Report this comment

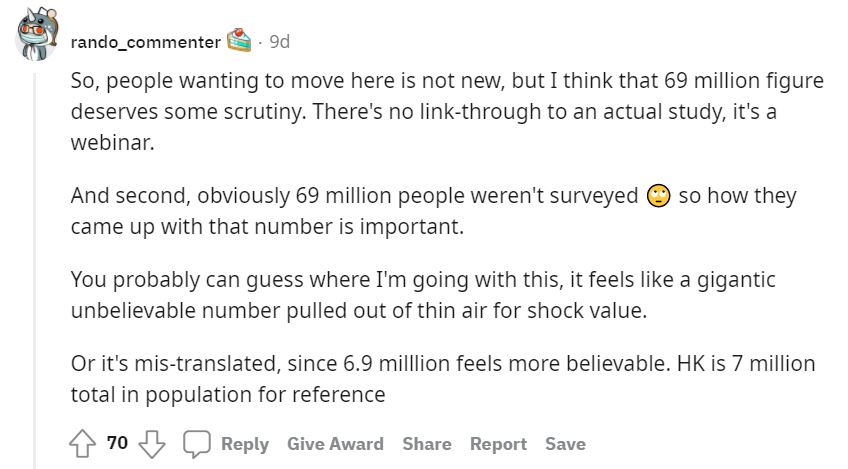click(498, 443)
